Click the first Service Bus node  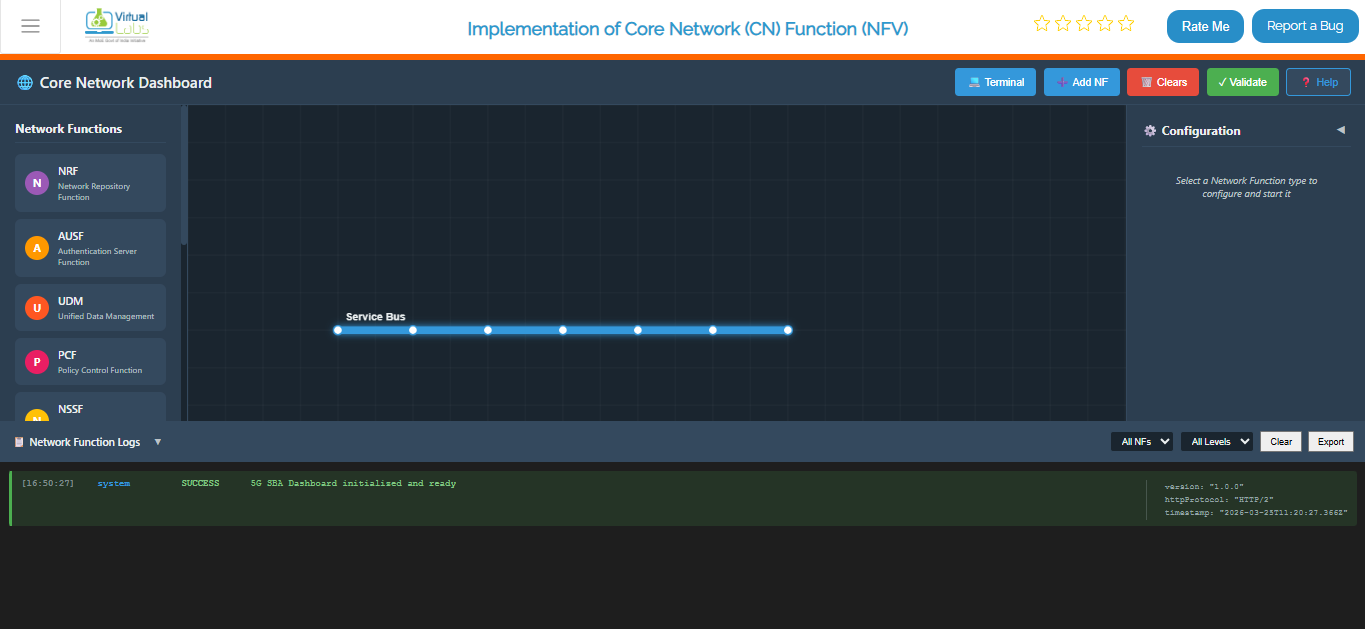(x=338, y=330)
